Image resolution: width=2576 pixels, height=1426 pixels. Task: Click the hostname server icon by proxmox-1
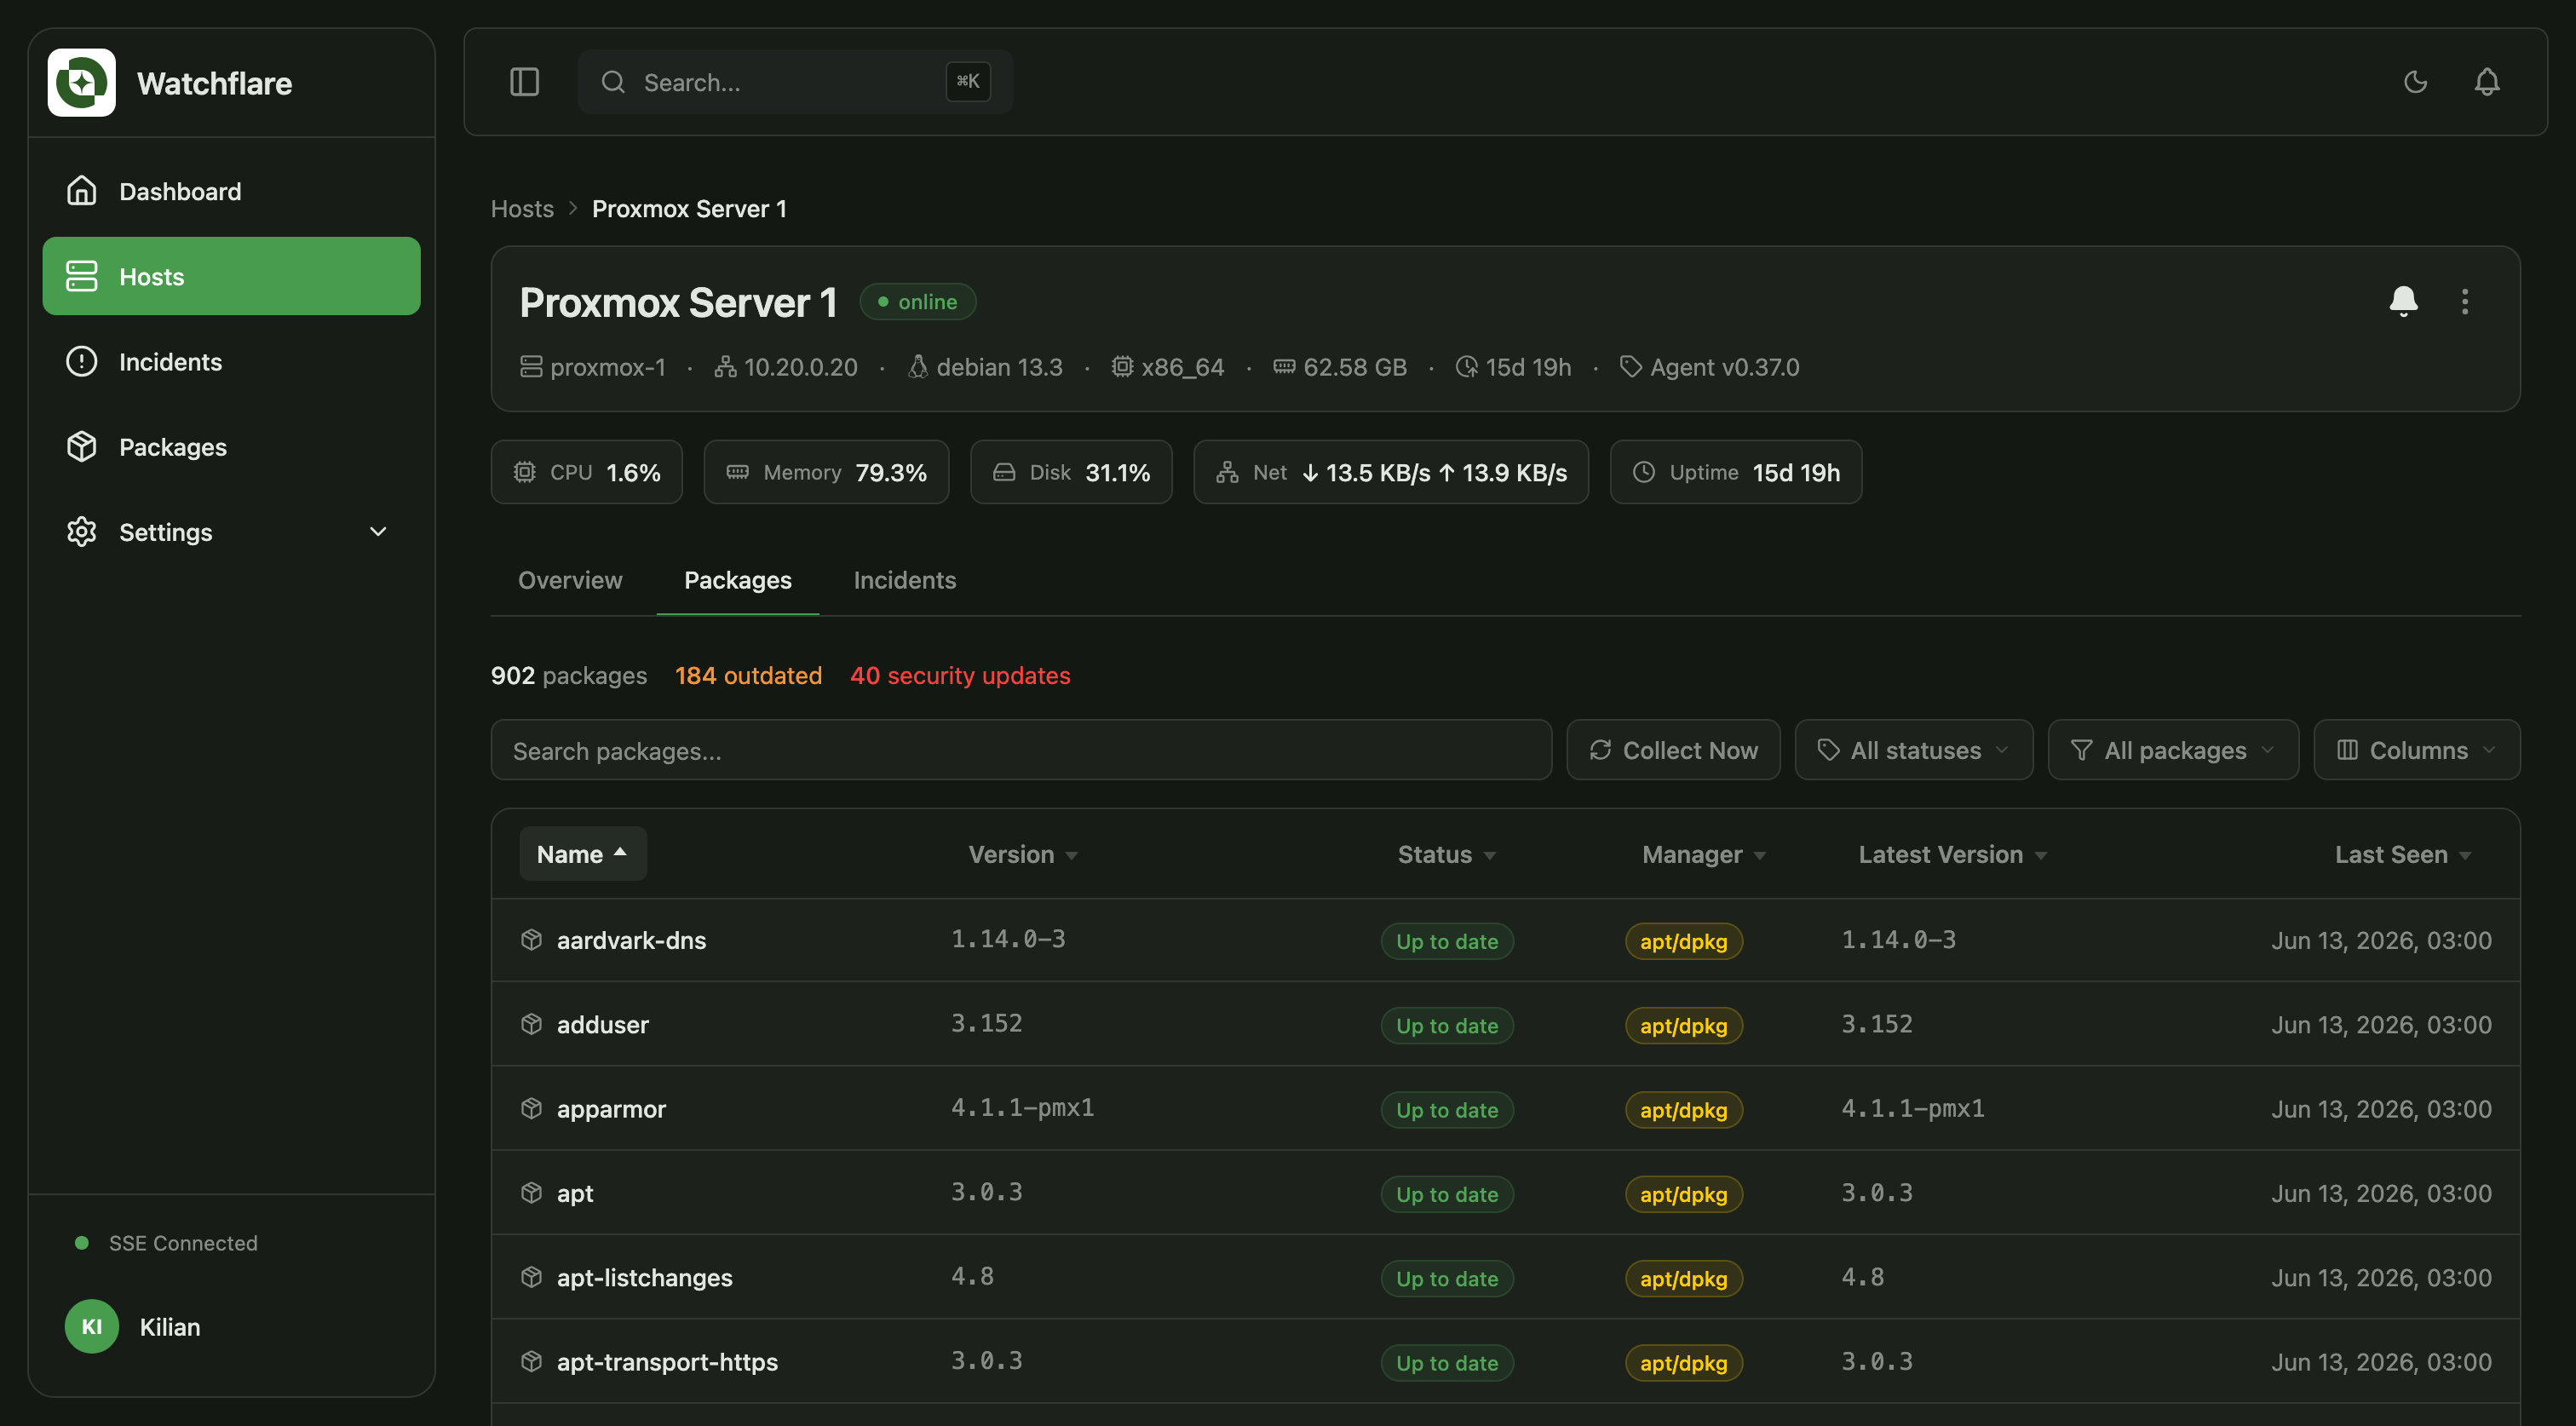coord(531,367)
